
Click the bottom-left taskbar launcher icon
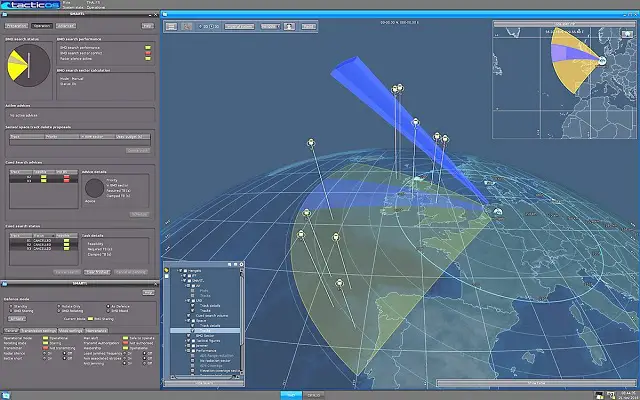[6, 394]
